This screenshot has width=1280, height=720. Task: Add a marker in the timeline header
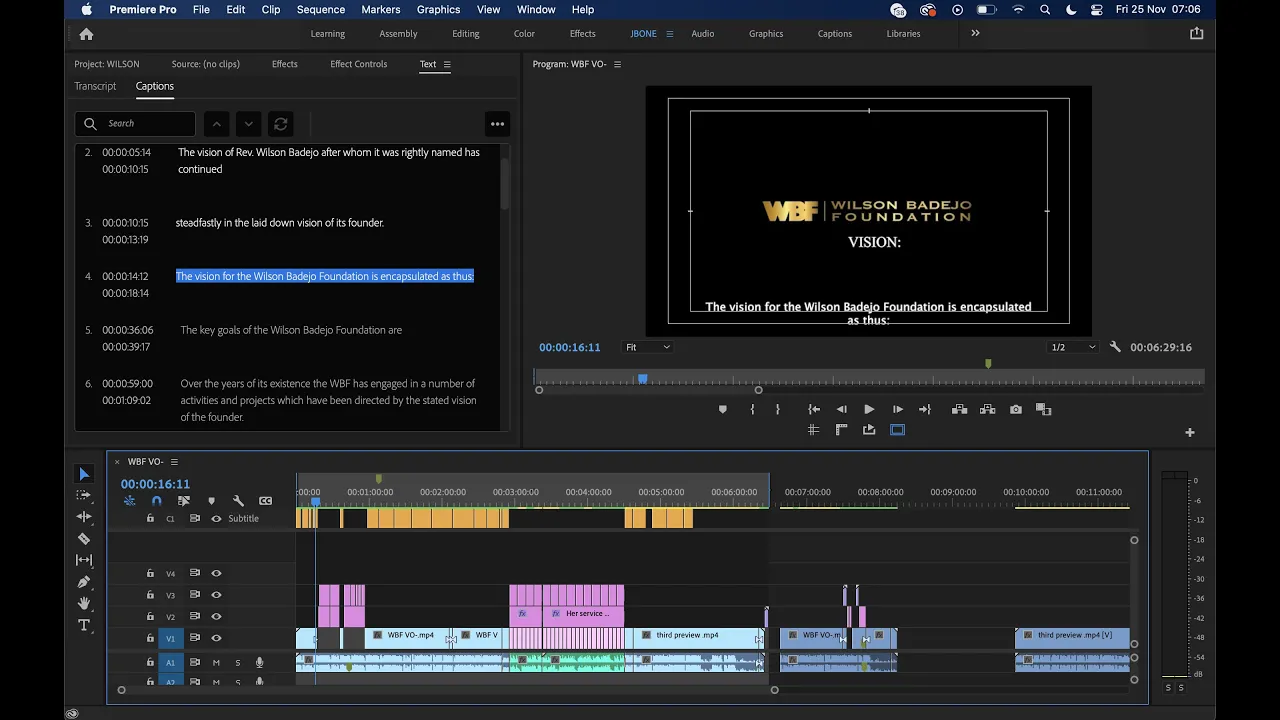pyautogui.click(x=211, y=501)
